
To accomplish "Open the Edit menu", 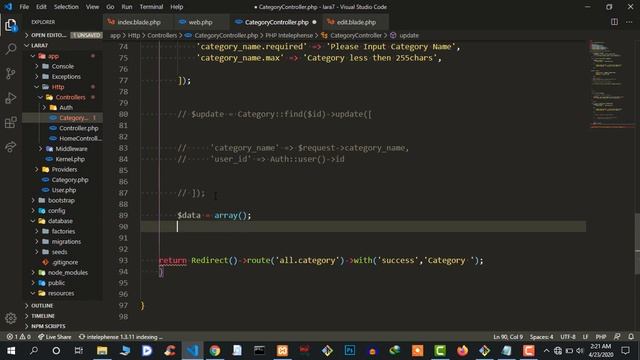I will click(x=41, y=7).
